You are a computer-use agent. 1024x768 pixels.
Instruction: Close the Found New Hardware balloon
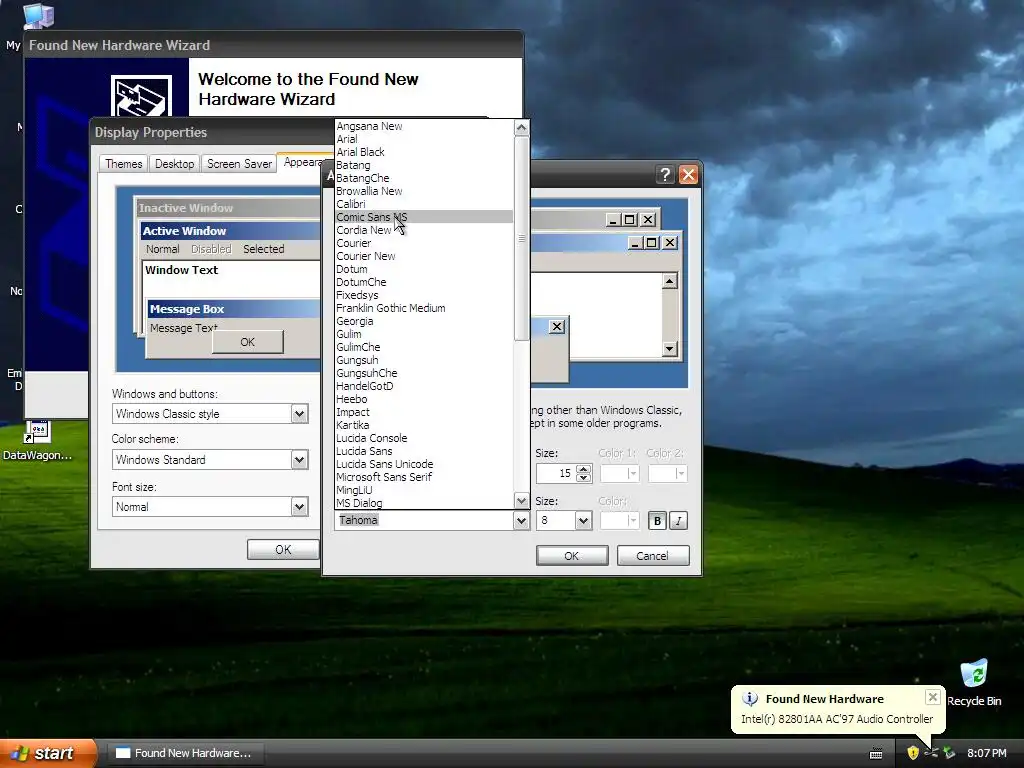(933, 697)
